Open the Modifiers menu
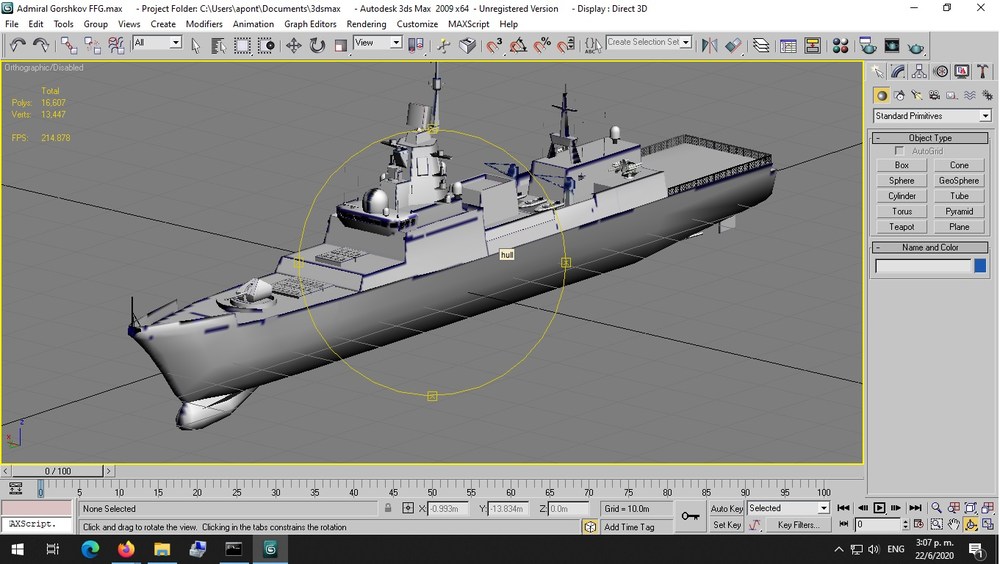Viewport: 1000px width, 564px height. click(x=204, y=24)
